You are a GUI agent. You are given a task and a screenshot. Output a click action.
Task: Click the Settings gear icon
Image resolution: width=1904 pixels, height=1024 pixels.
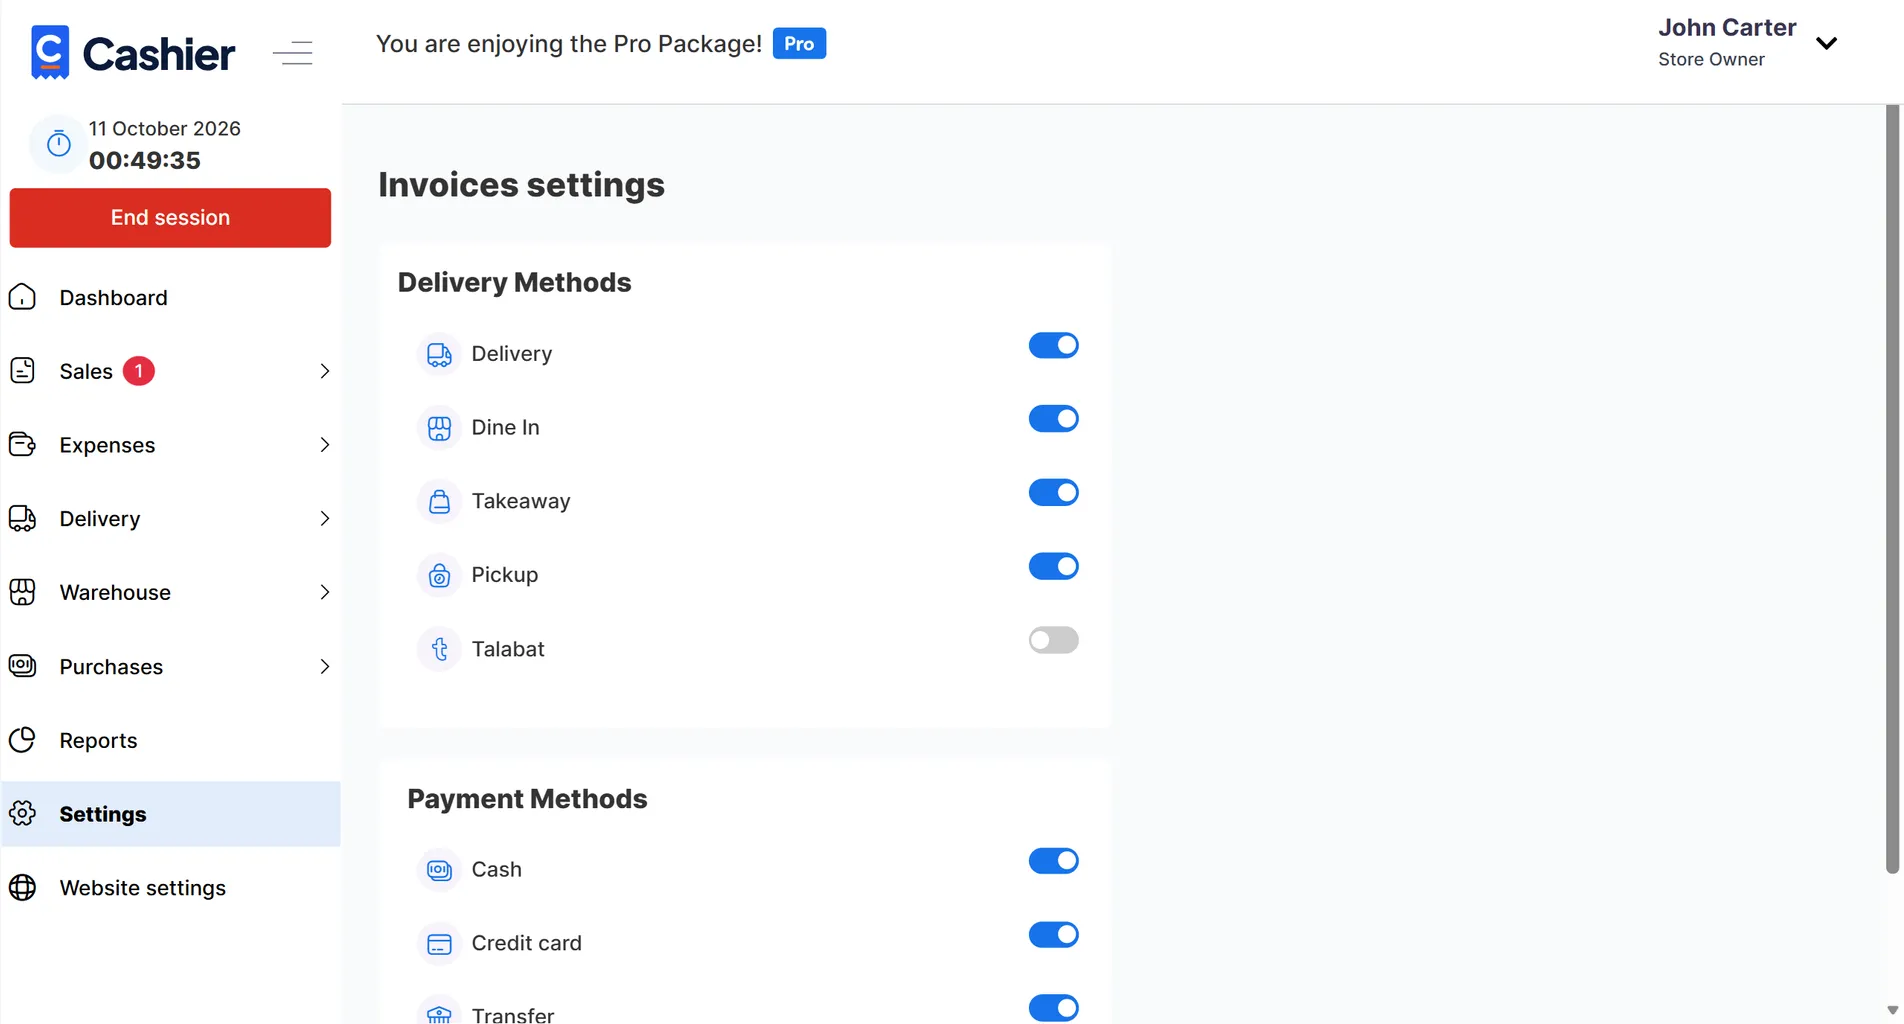(22, 814)
